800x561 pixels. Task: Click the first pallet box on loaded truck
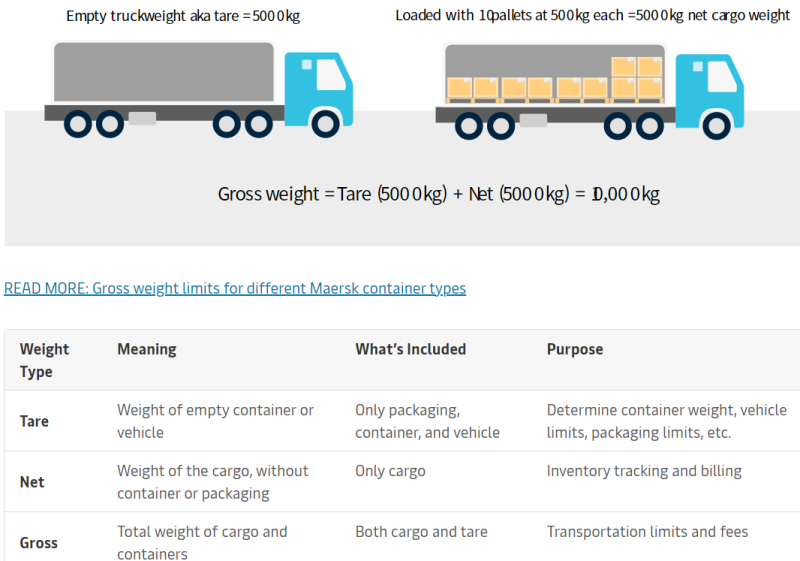coord(459,88)
